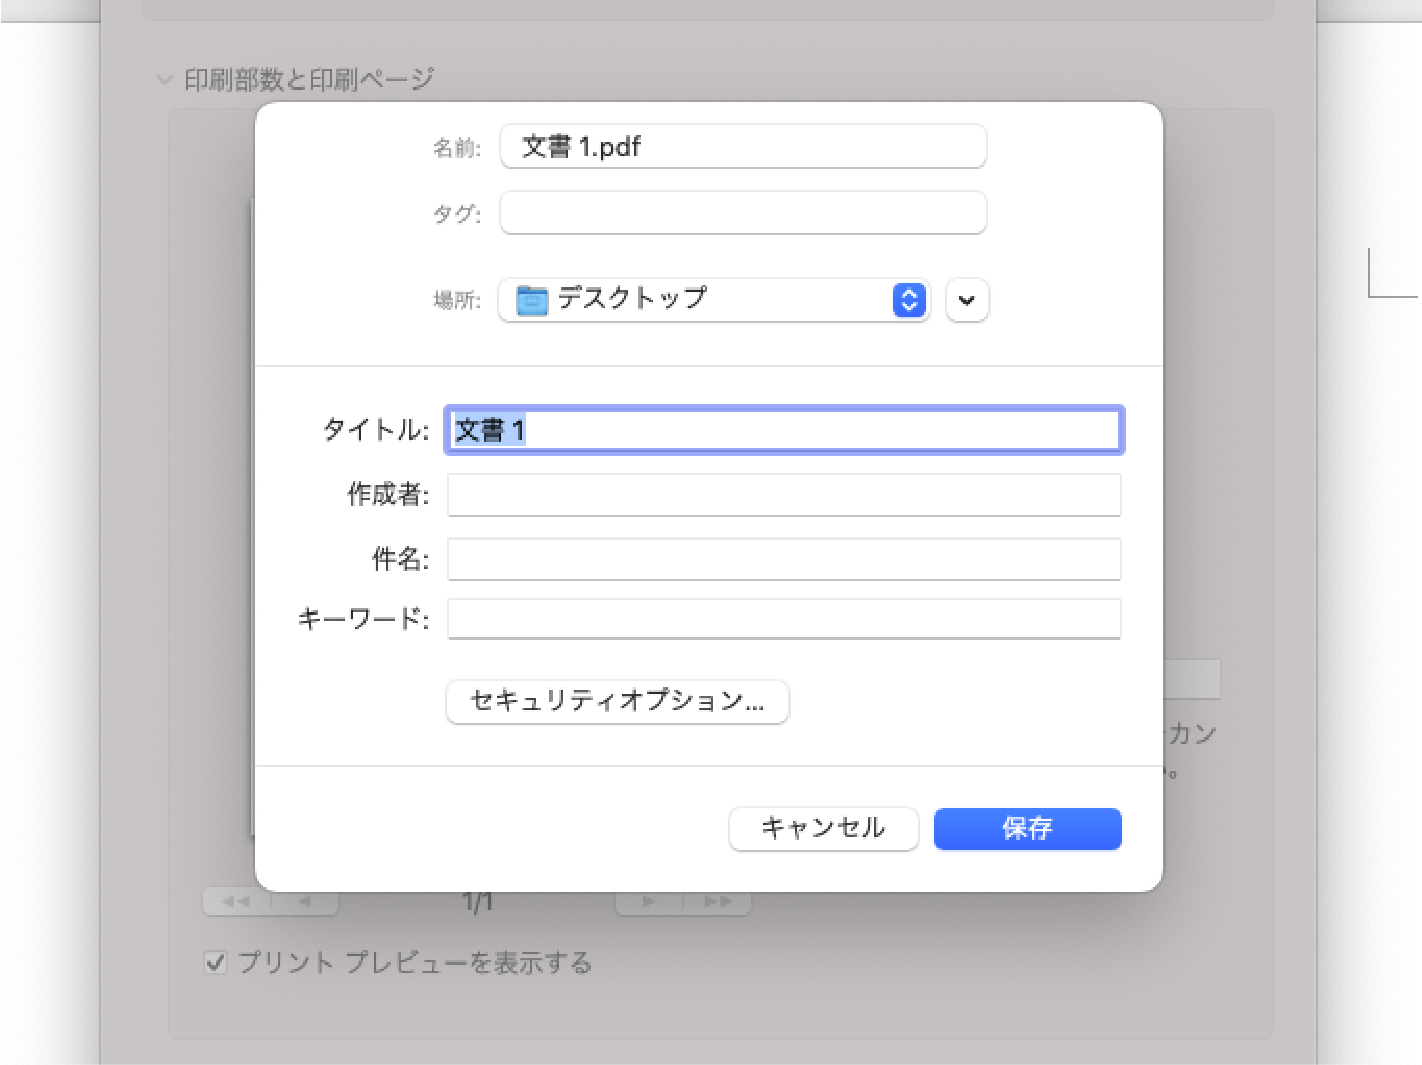
Task: Go to last preview page button
Action: pyautogui.click(x=717, y=901)
